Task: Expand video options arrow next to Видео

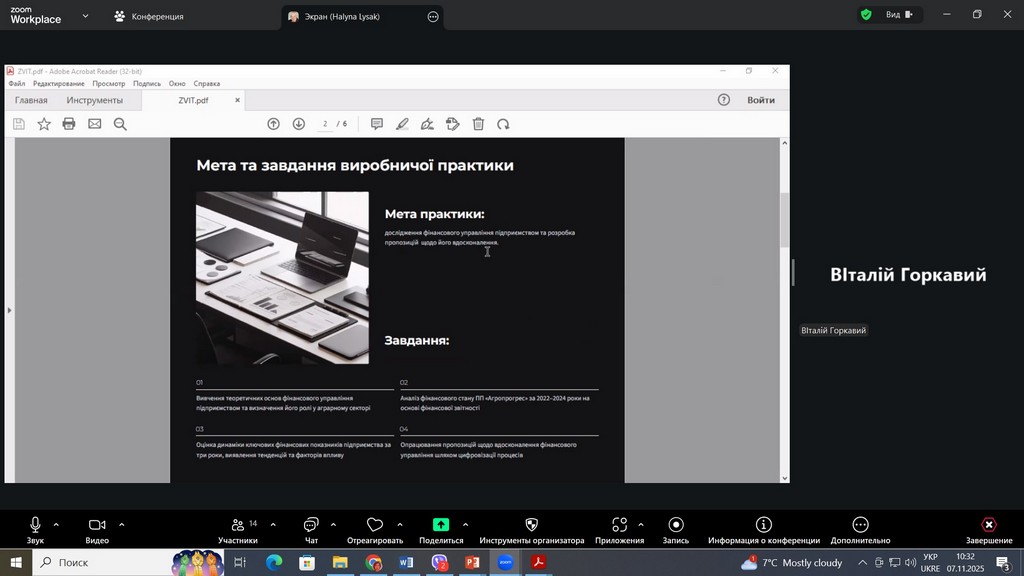Action: 122,524
